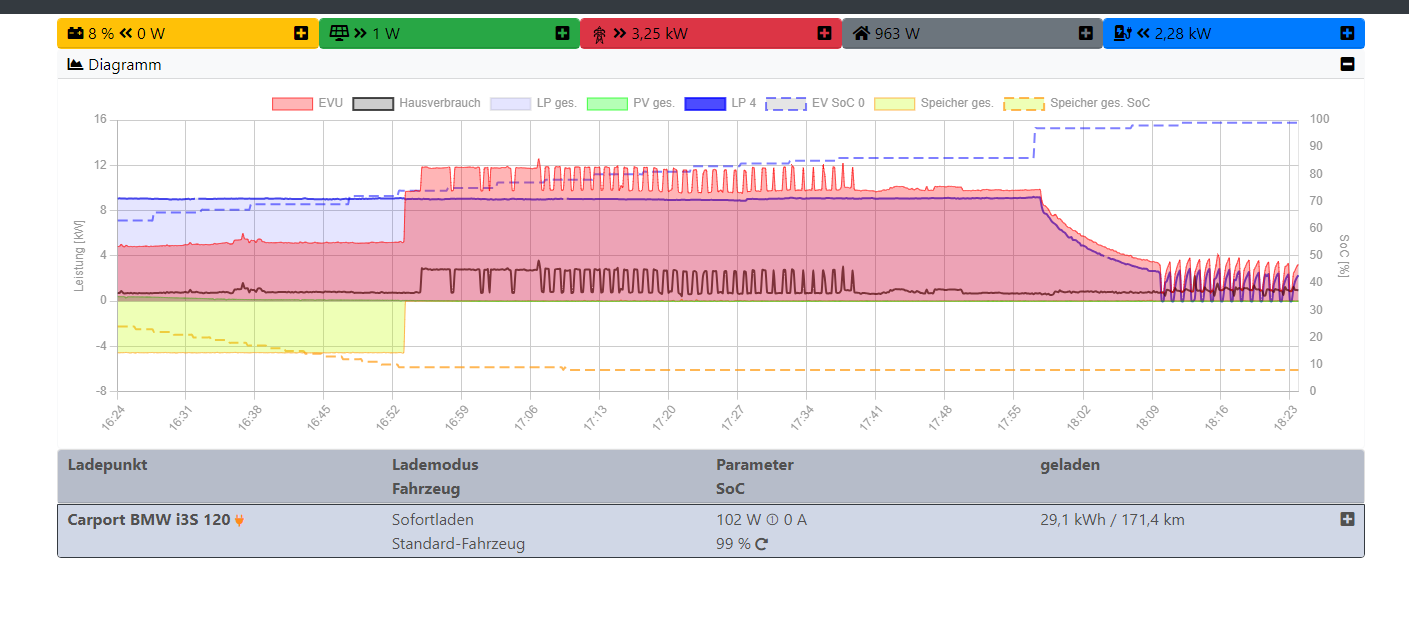Screen dimensions: 1409x621
Task: Expand the Carport BMW i3S row details
Action: [1347, 519]
